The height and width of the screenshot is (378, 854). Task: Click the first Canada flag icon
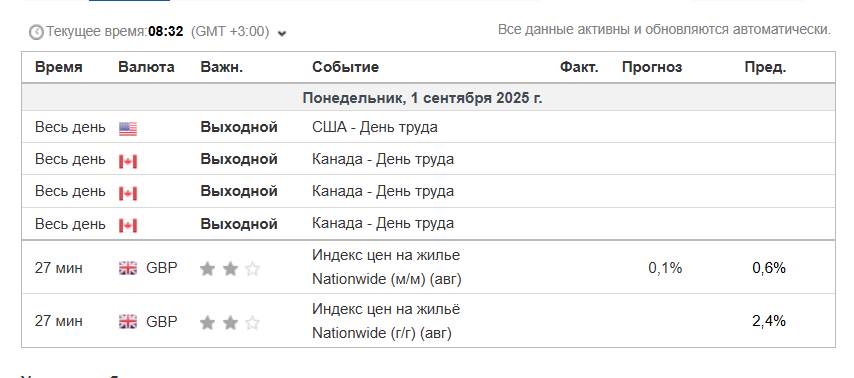(128, 161)
